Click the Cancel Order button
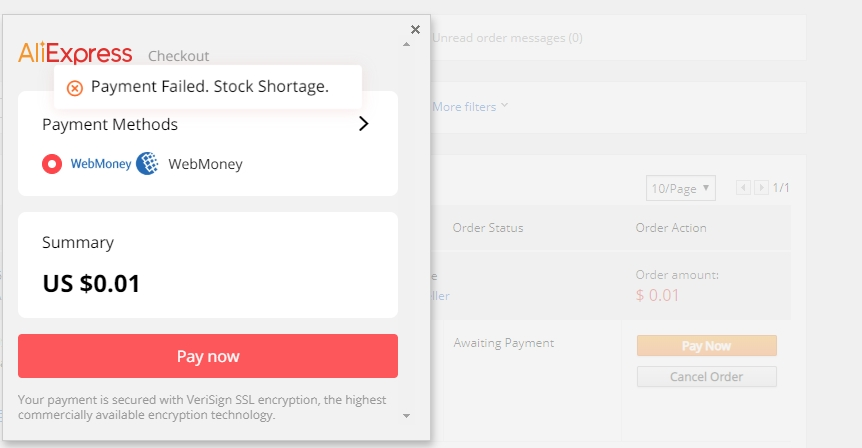Screen dimensions: 862x448 tap(707, 377)
